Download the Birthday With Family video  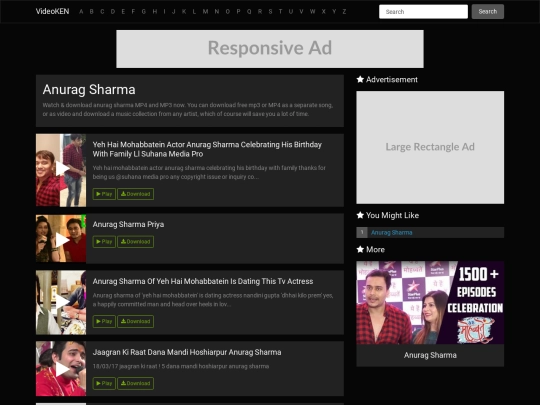[135, 194]
